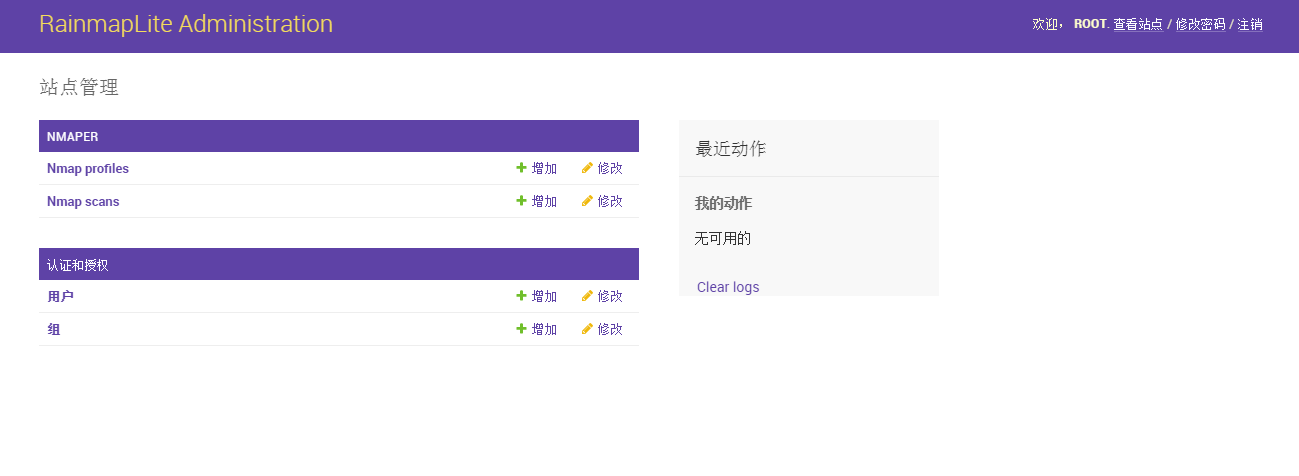Click 注销 to log out
Viewport: 1299px width, 476px height.
coord(1250,24)
